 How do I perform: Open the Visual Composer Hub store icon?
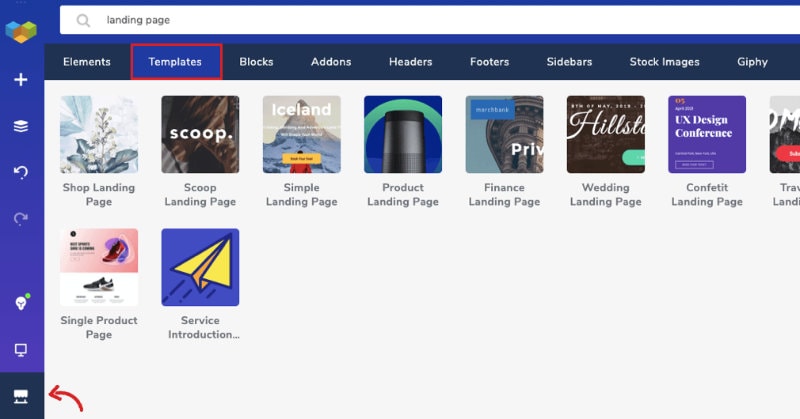point(21,397)
